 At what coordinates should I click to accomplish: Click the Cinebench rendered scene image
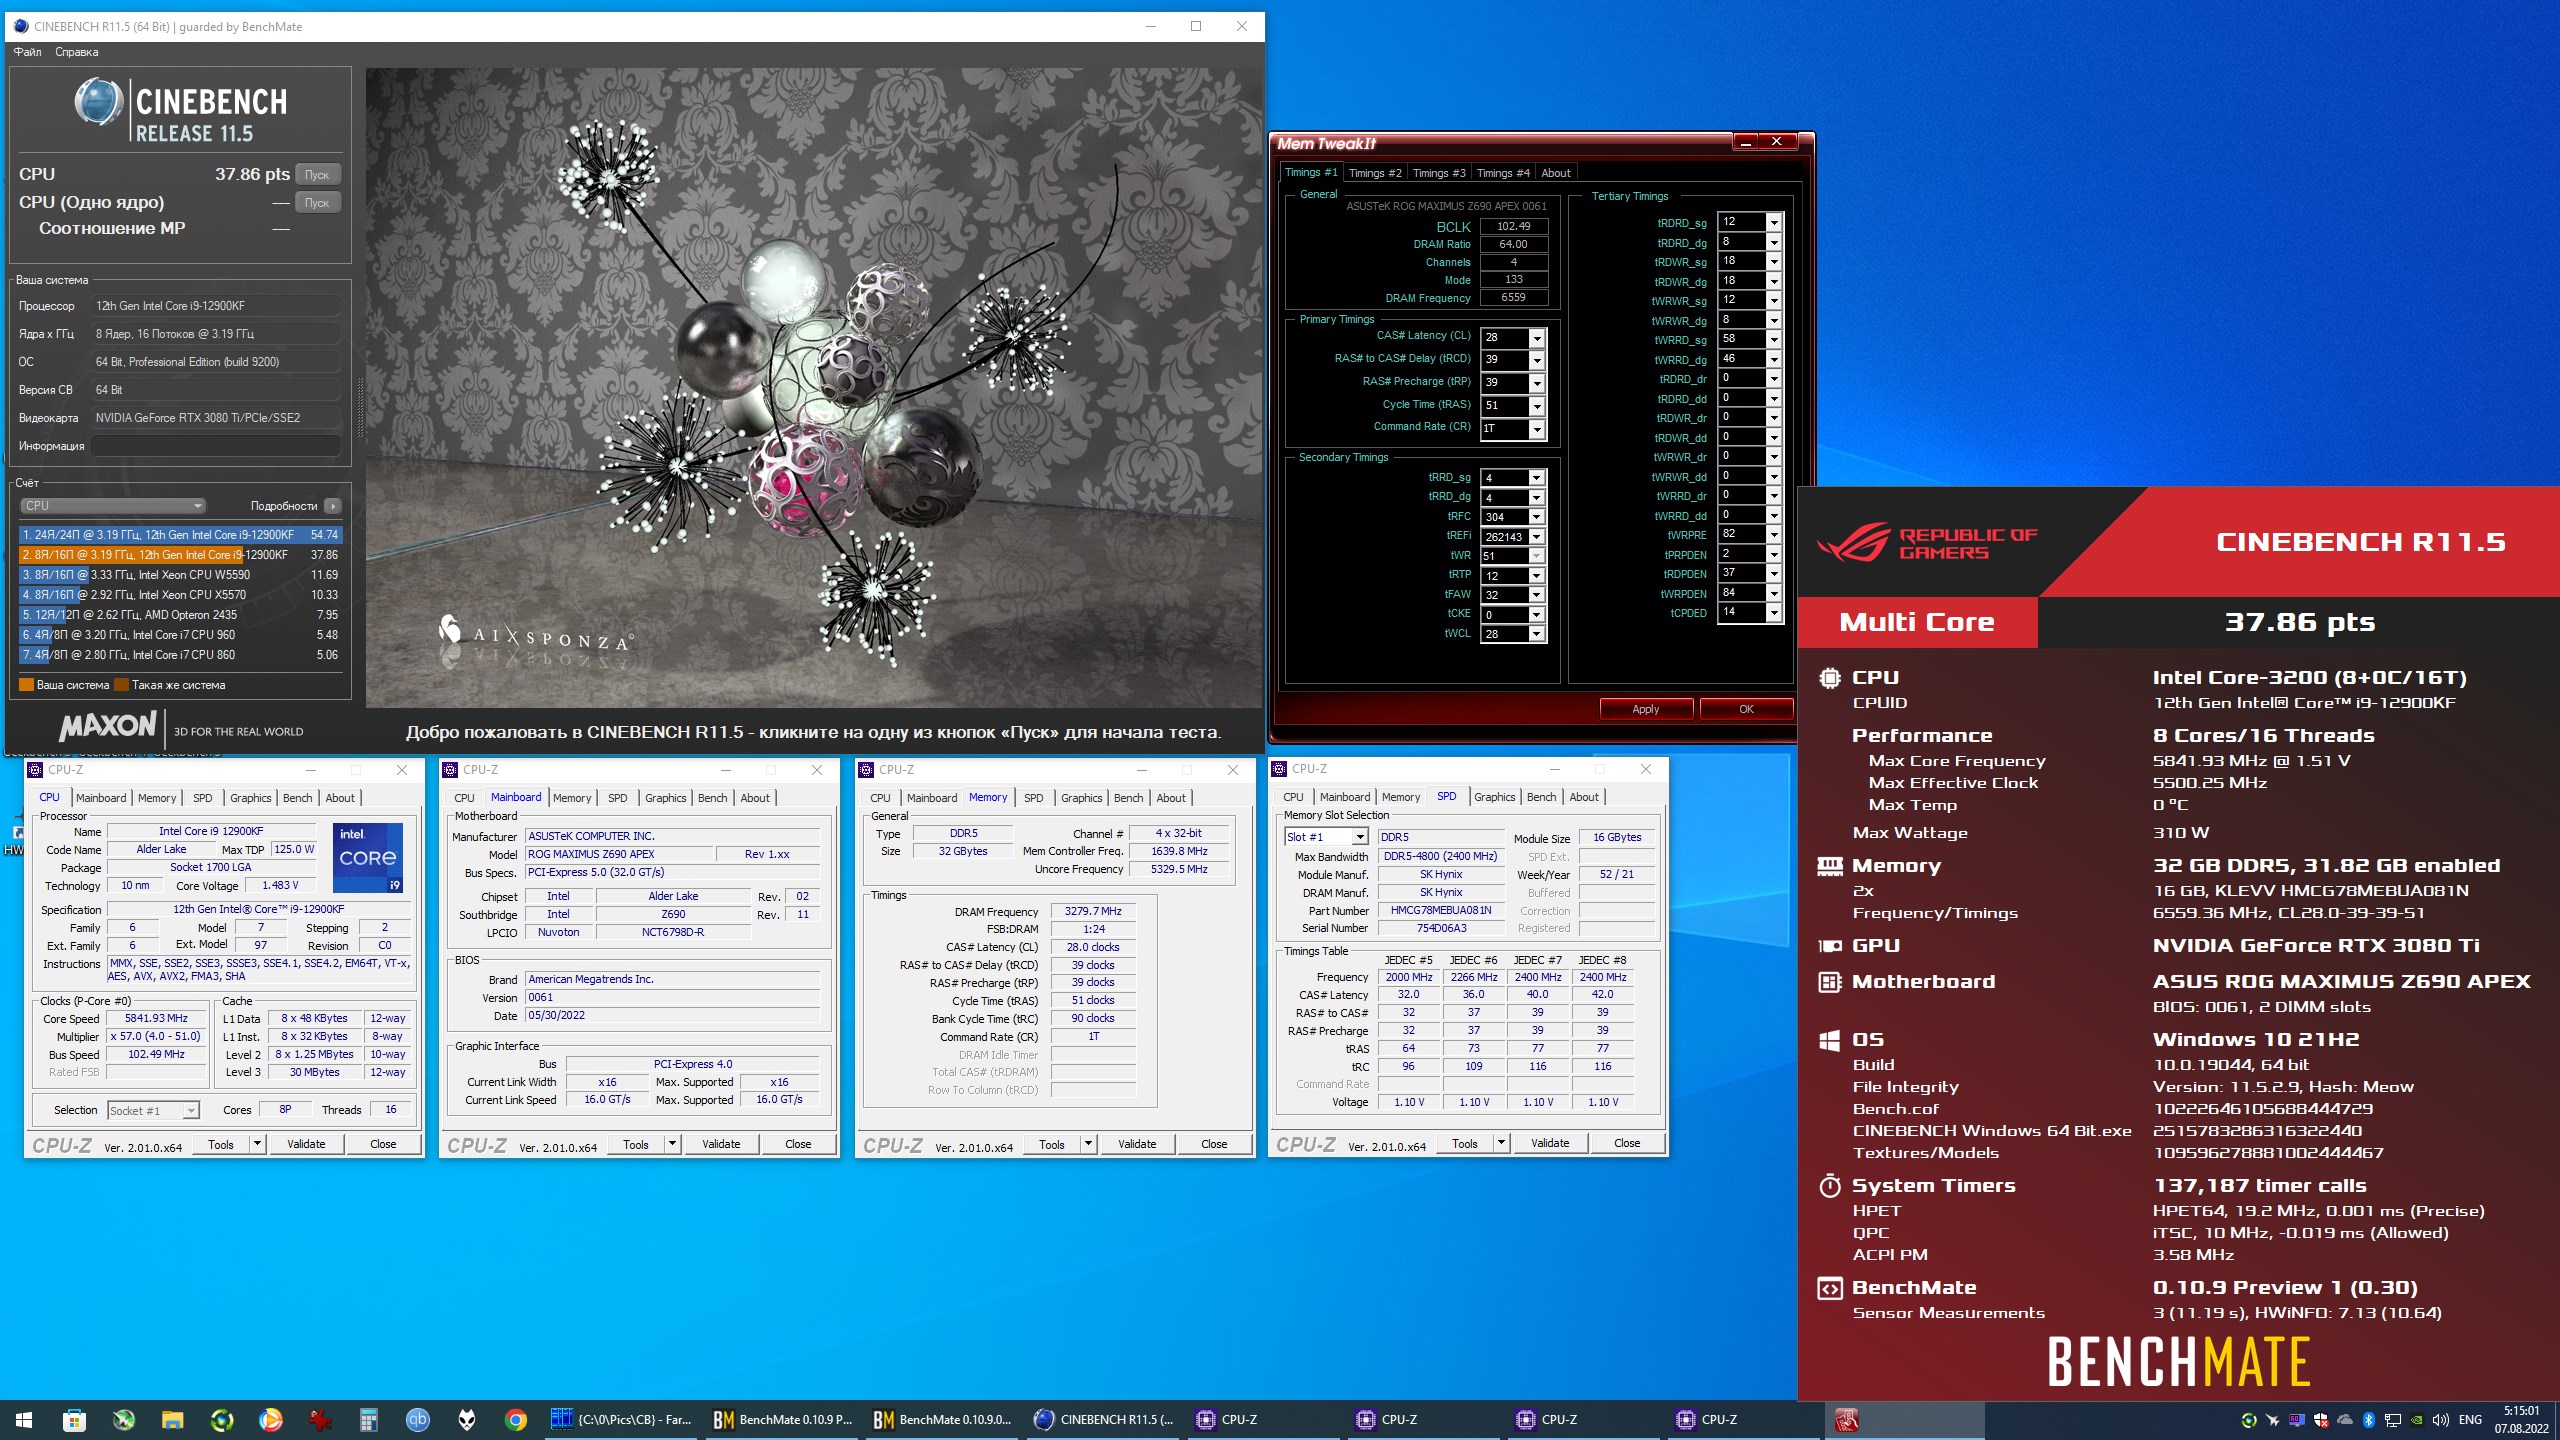814,388
